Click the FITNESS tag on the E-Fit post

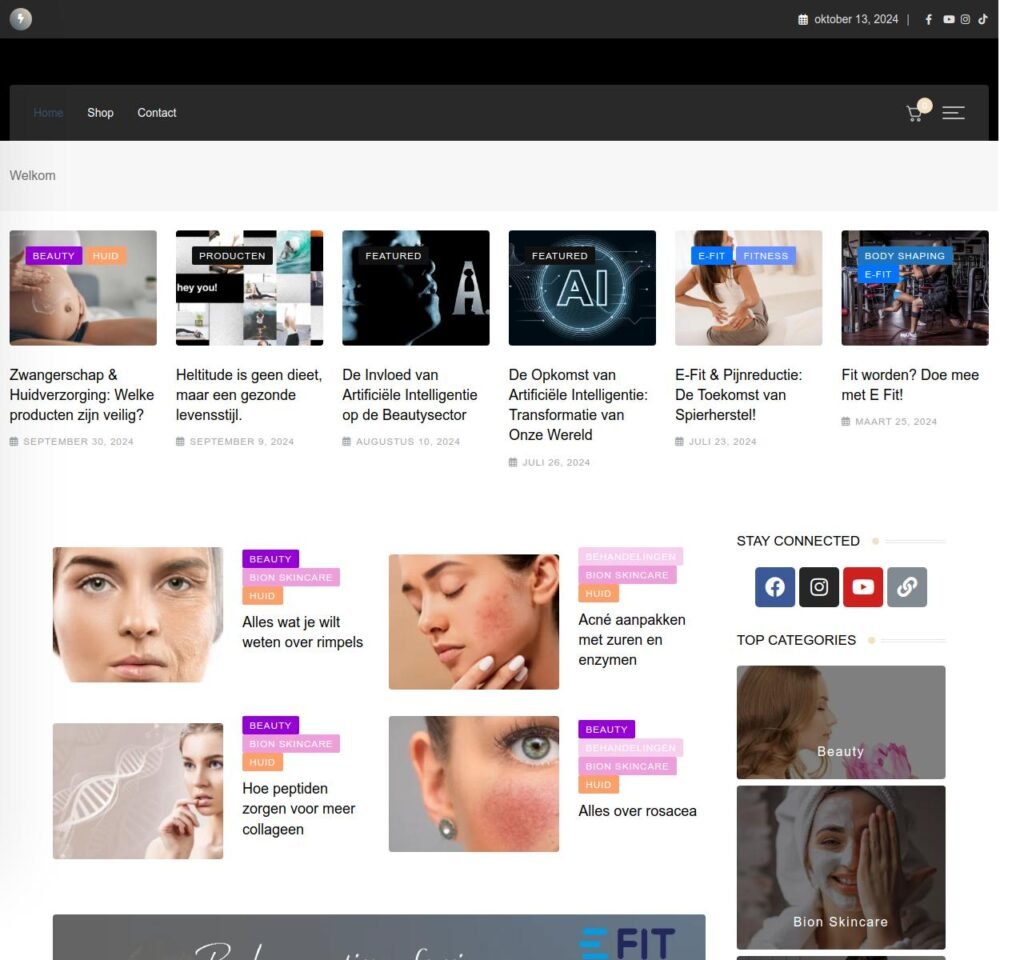point(766,255)
